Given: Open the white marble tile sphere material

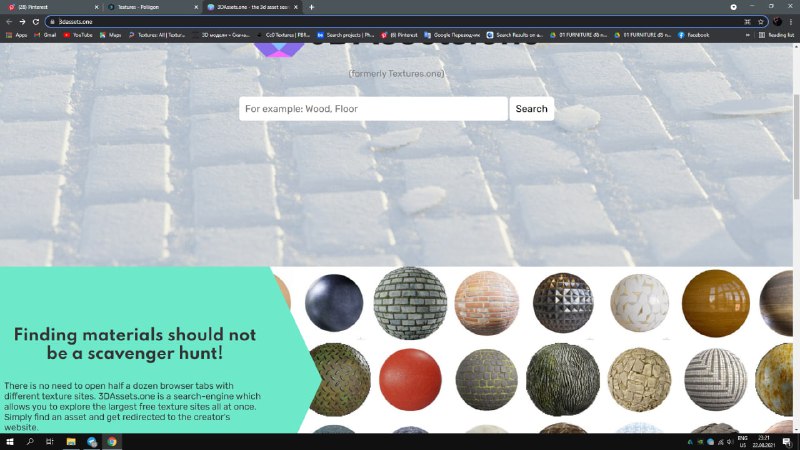Looking at the screenshot, I should (639, 303).
